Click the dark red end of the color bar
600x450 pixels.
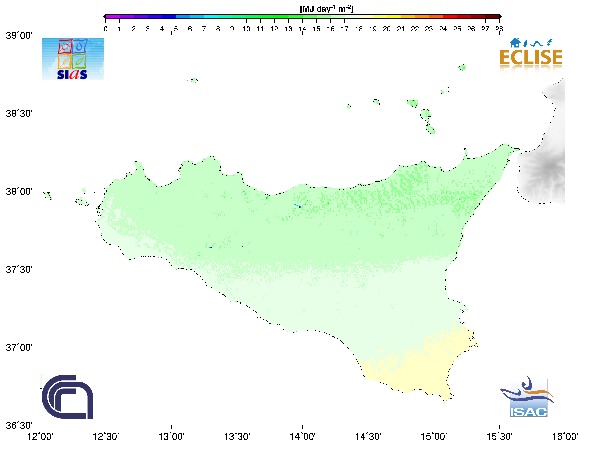coord(492,16)
